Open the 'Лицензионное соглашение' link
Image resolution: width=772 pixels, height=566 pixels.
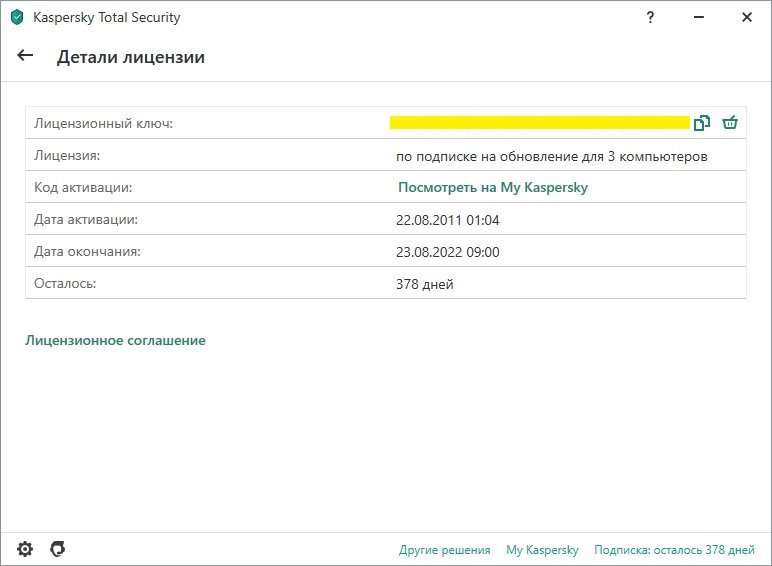click(115, 341)
